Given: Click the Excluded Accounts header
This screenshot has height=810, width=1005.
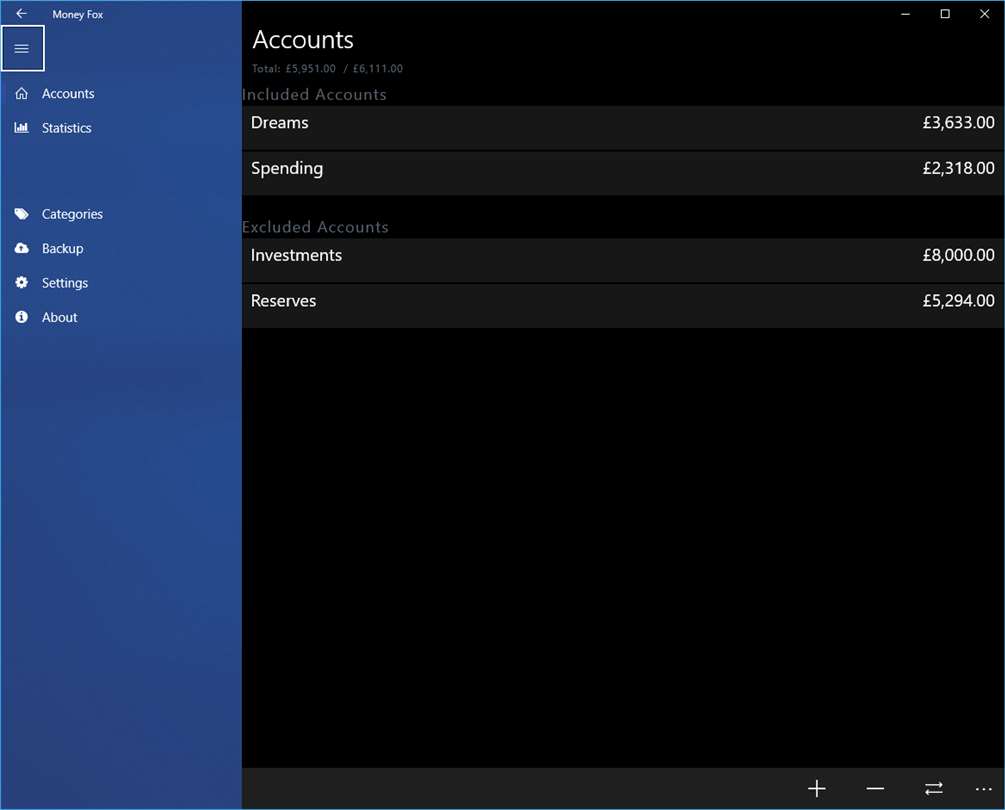Looking at the screenshot, I should click(x=315, y=227).
